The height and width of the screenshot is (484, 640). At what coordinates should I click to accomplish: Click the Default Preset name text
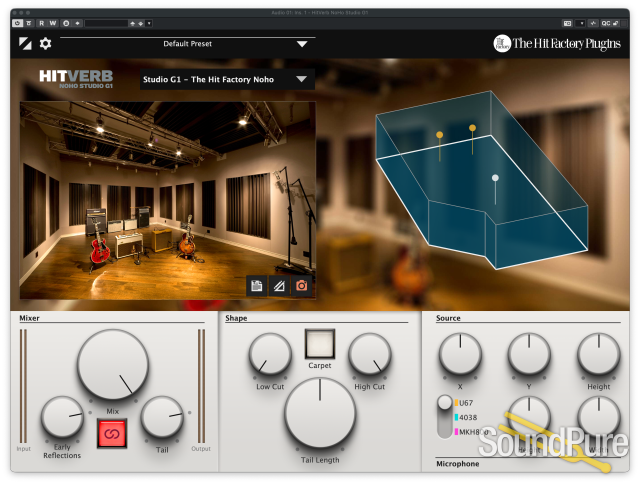187,44
